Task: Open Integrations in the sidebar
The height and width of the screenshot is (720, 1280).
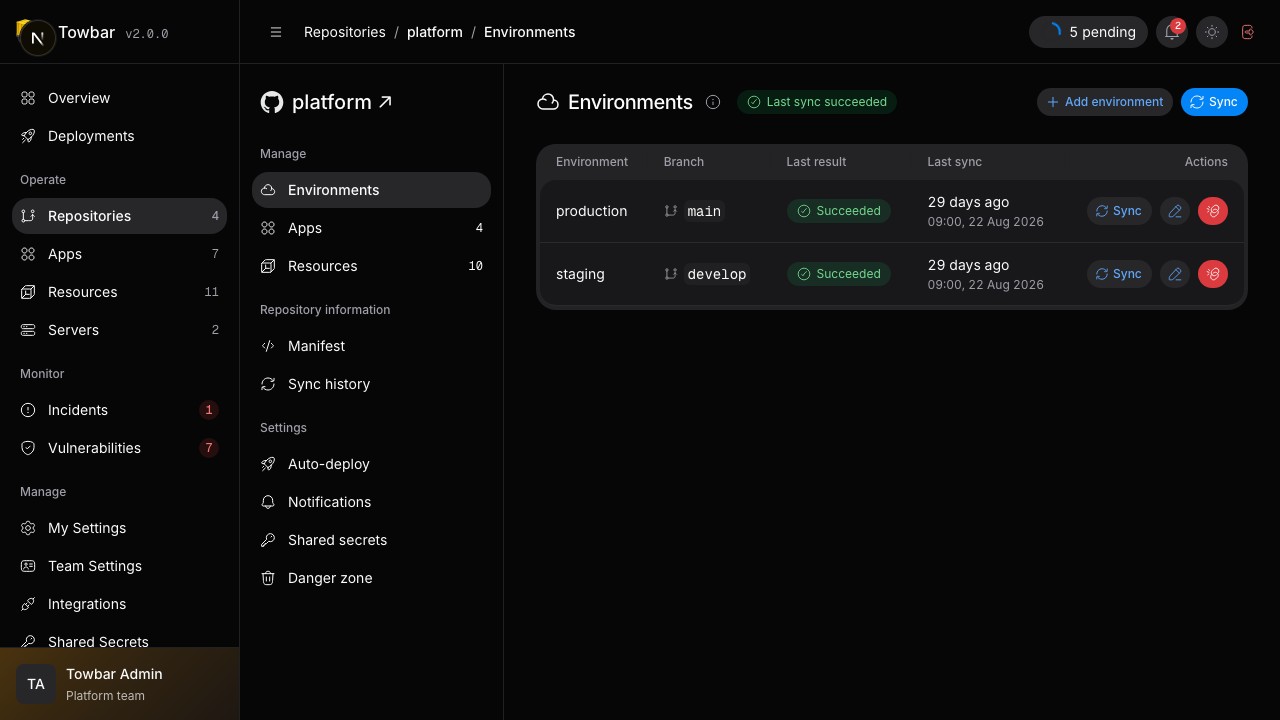Action: pos(119,604)
